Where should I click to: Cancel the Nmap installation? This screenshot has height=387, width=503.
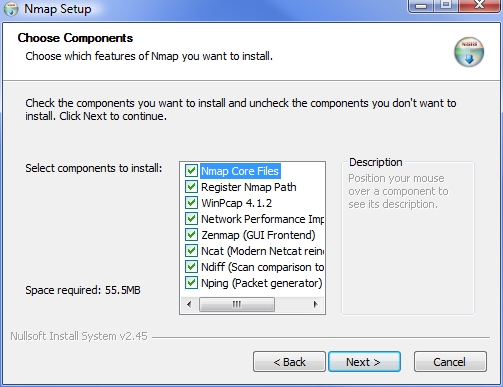(450, 362)
